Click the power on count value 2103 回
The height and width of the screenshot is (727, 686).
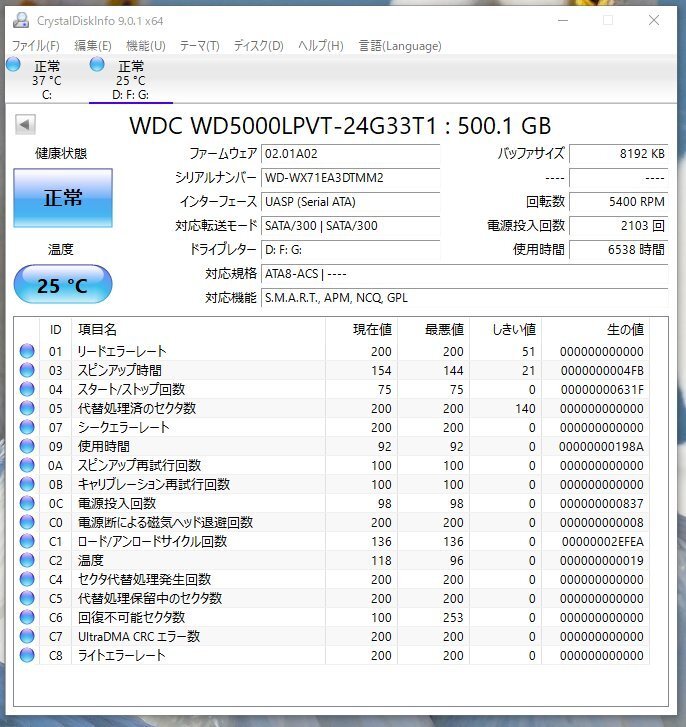click(618, 226)
